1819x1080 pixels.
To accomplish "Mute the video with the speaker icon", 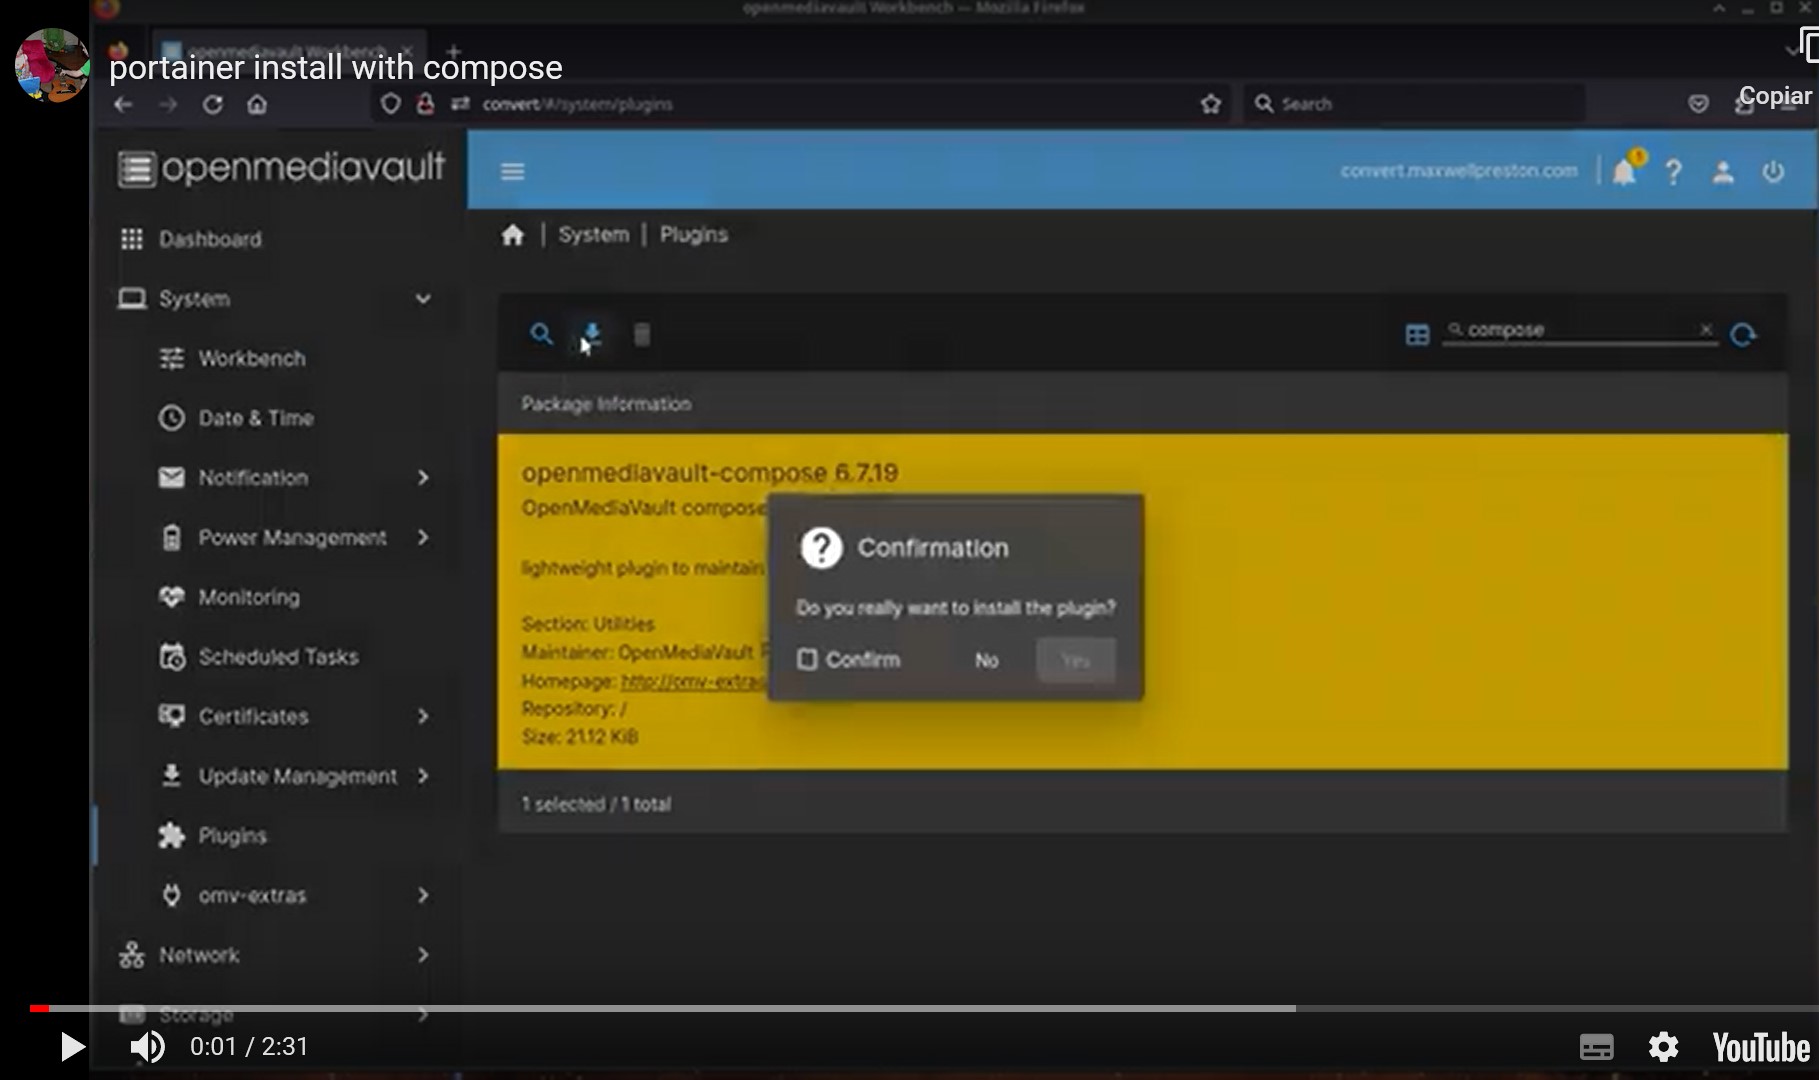I will [x=148, y=1047].
